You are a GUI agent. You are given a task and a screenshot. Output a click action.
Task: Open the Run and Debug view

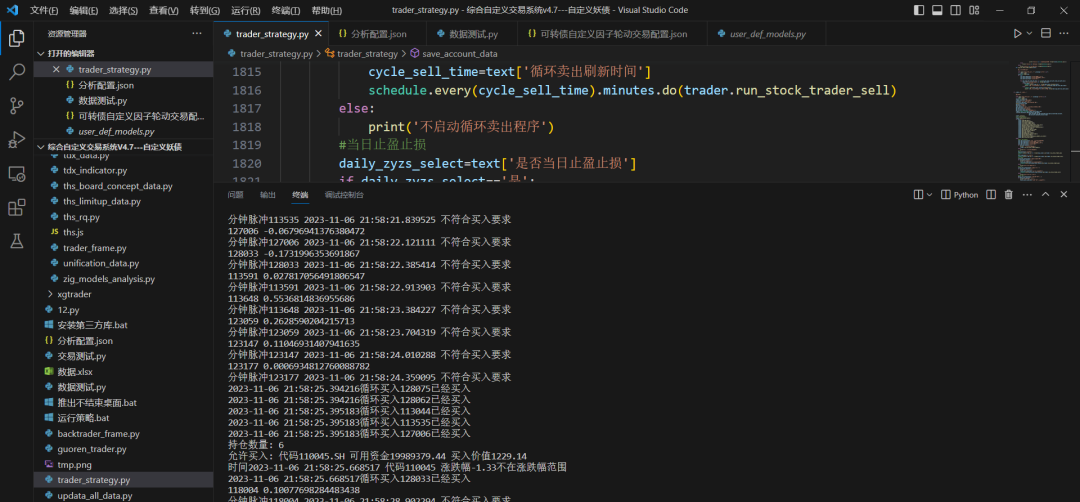click(x=17, y=140)
